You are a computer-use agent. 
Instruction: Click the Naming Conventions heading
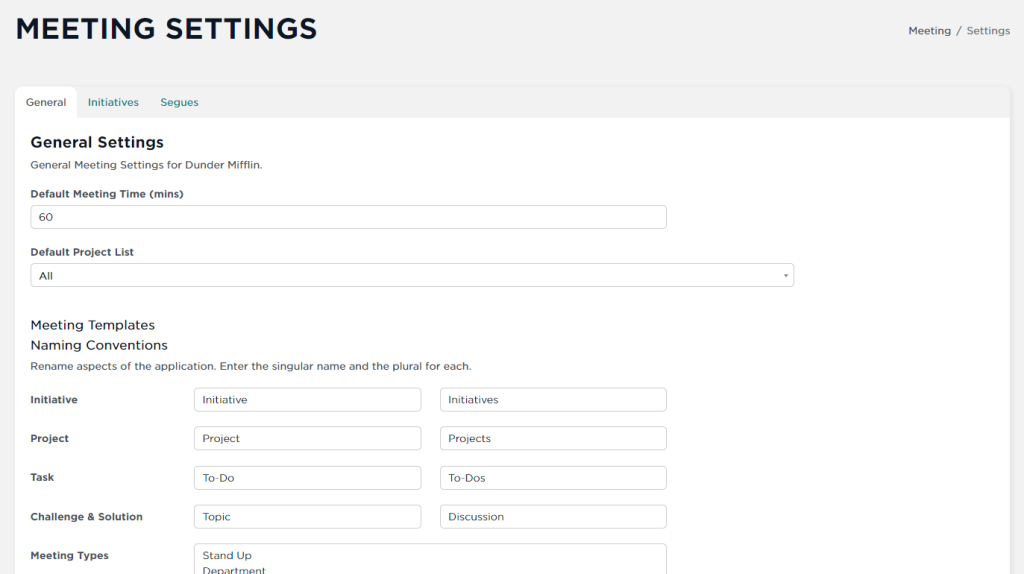[x=99, y=345]
